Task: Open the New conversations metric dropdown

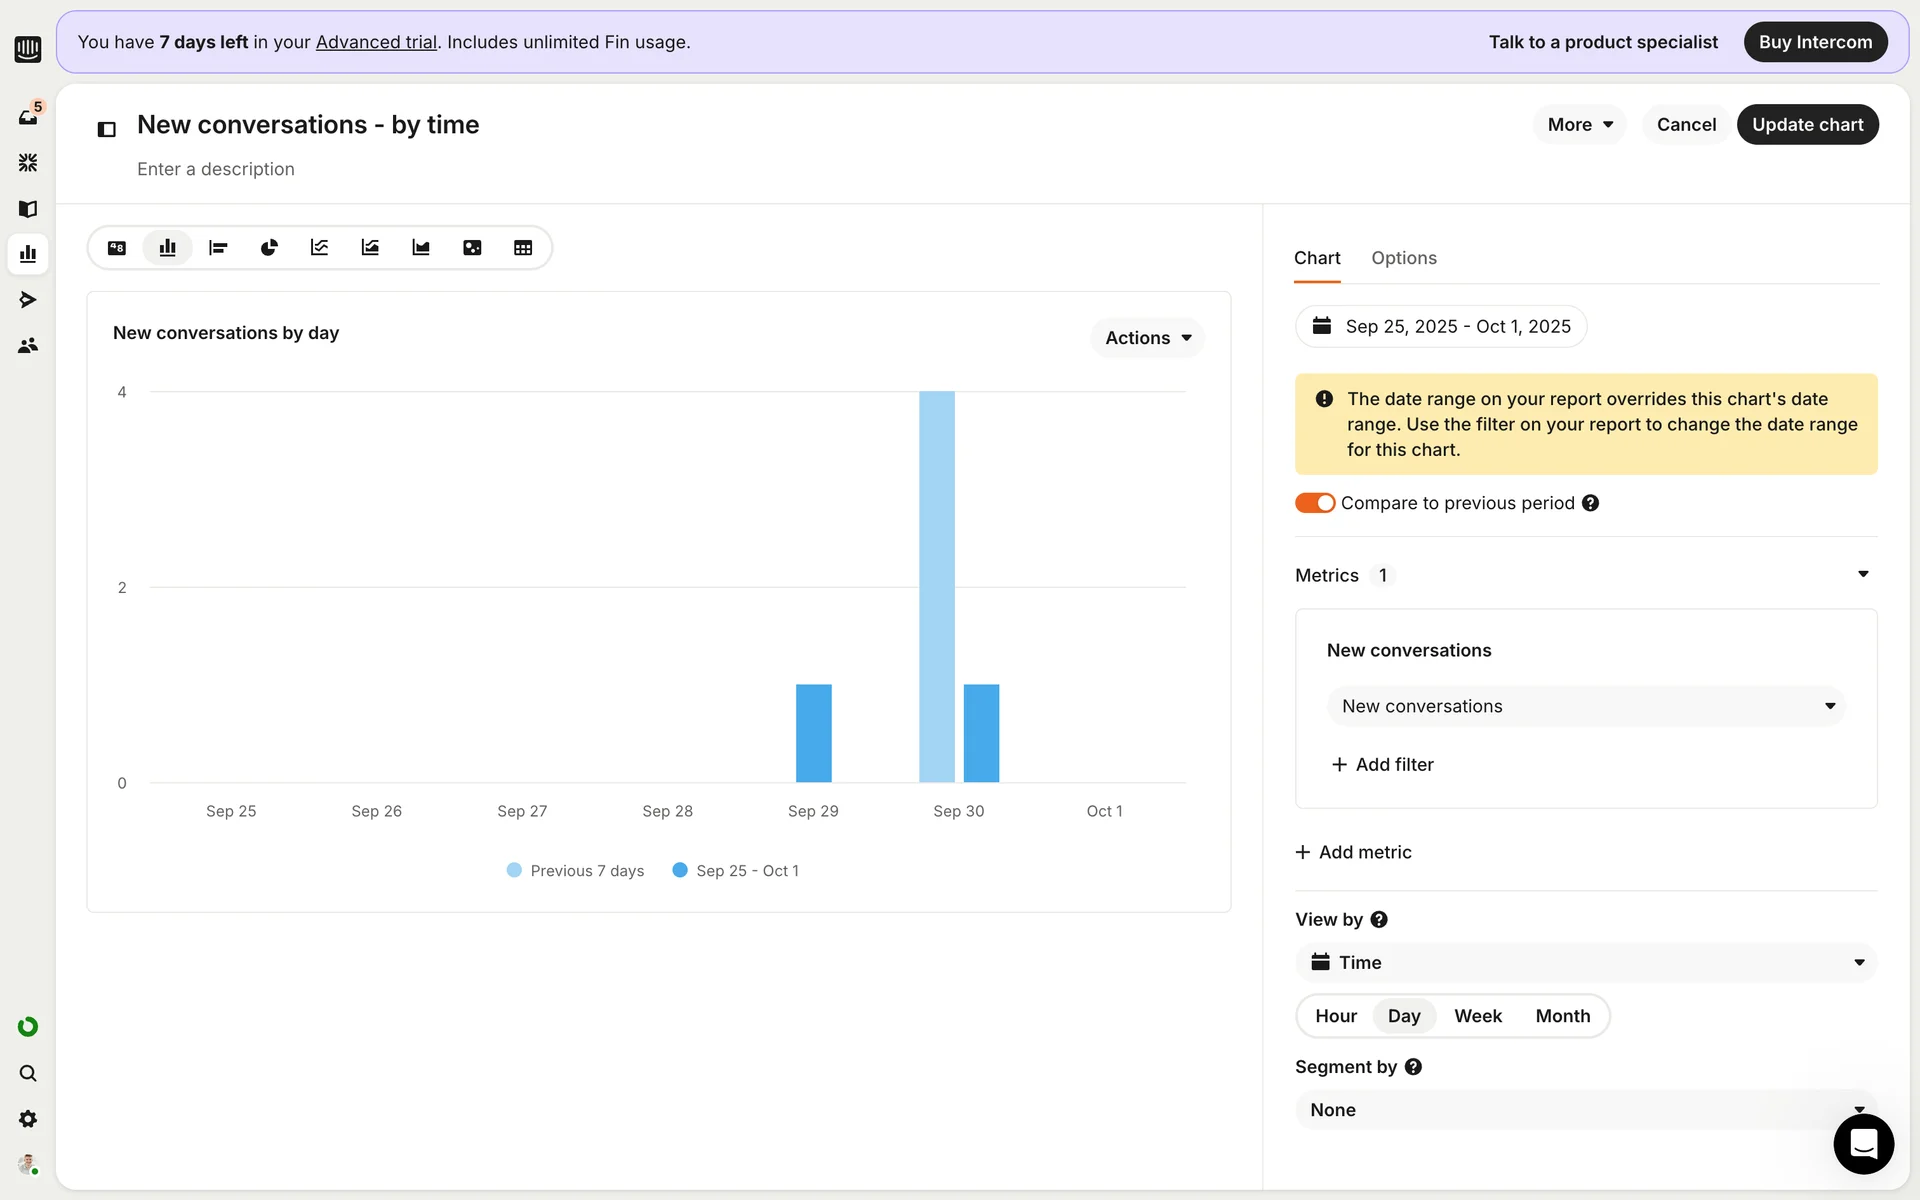Action: coord(1586,706)
